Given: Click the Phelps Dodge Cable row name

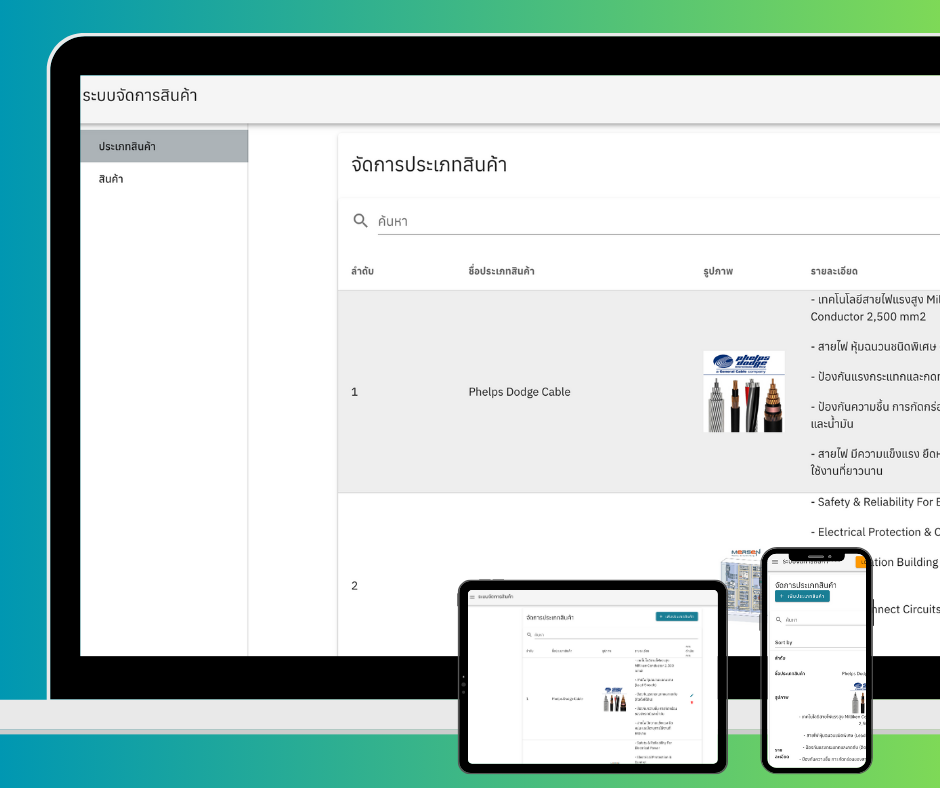Looking at the screenshot, I should (519, 392).
